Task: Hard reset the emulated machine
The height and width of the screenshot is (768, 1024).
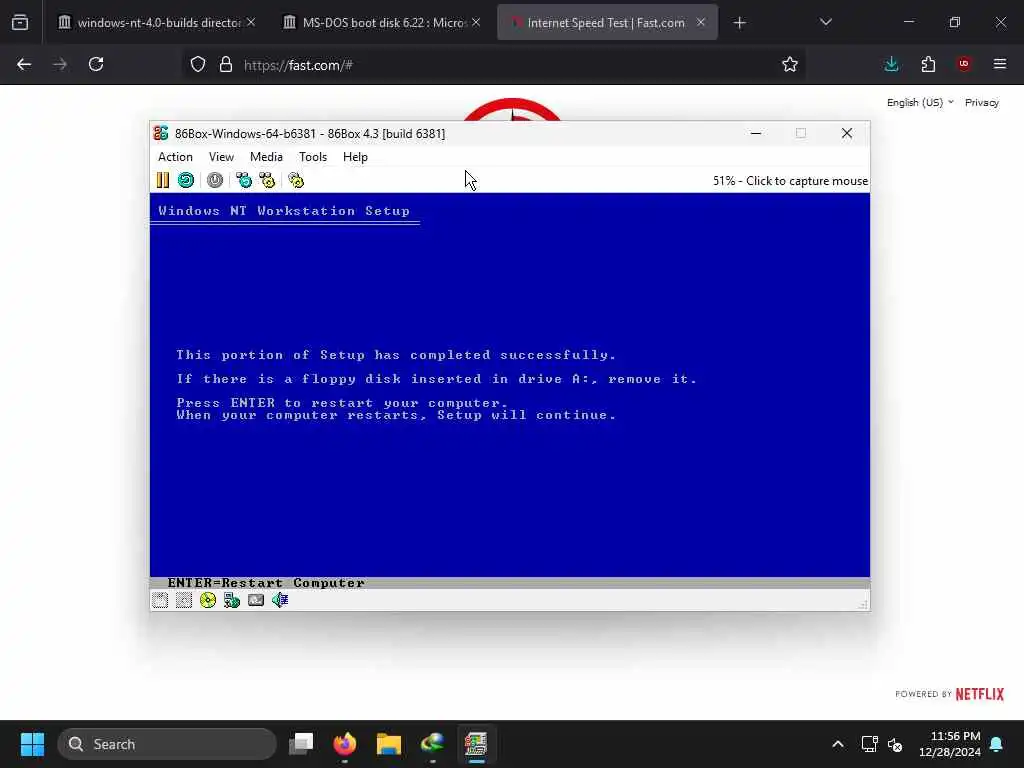Action: [186, 180]
